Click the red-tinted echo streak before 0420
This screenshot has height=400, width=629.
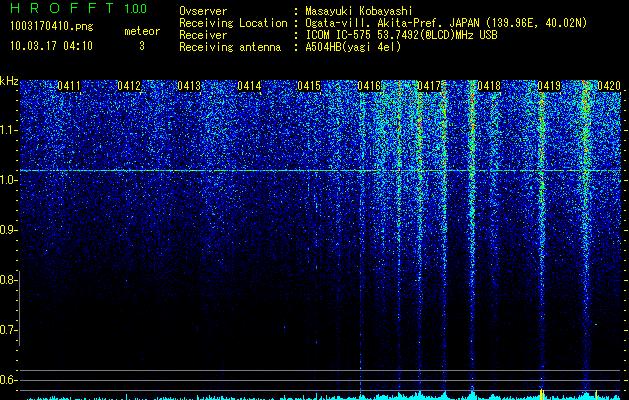585,235
